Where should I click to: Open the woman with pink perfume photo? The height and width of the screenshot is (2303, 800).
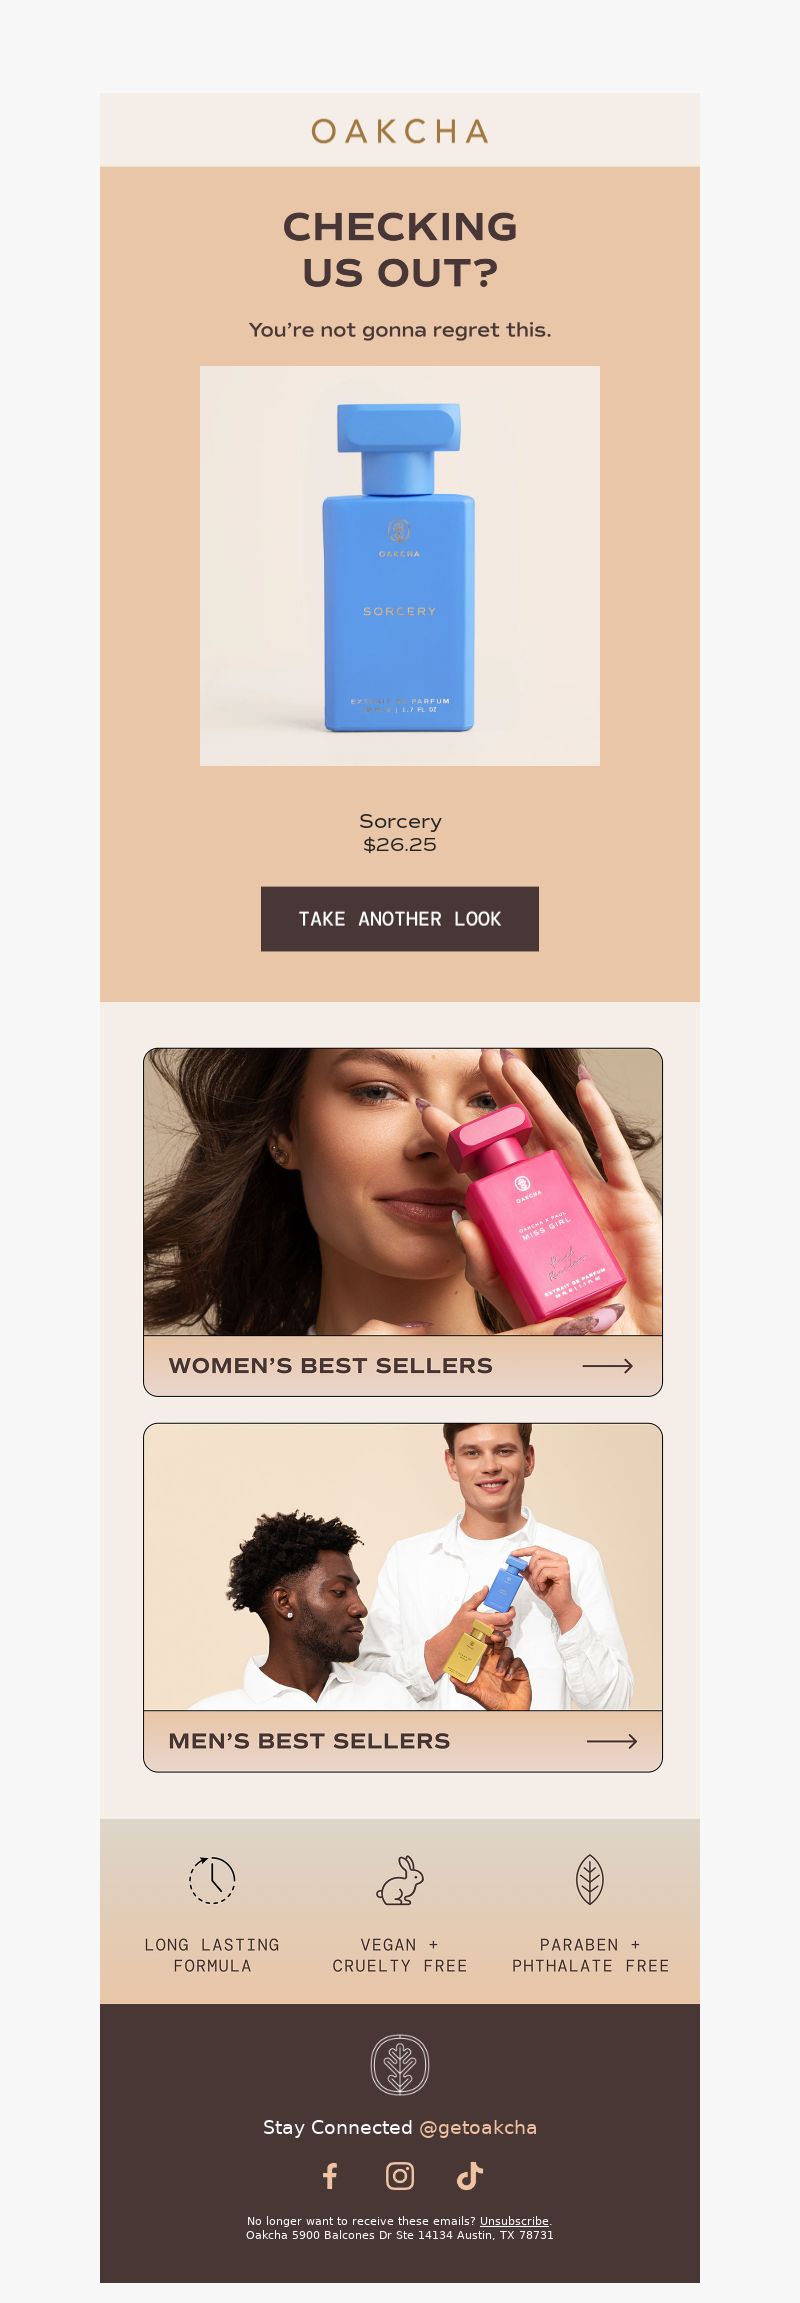[x=403, y=1192]
